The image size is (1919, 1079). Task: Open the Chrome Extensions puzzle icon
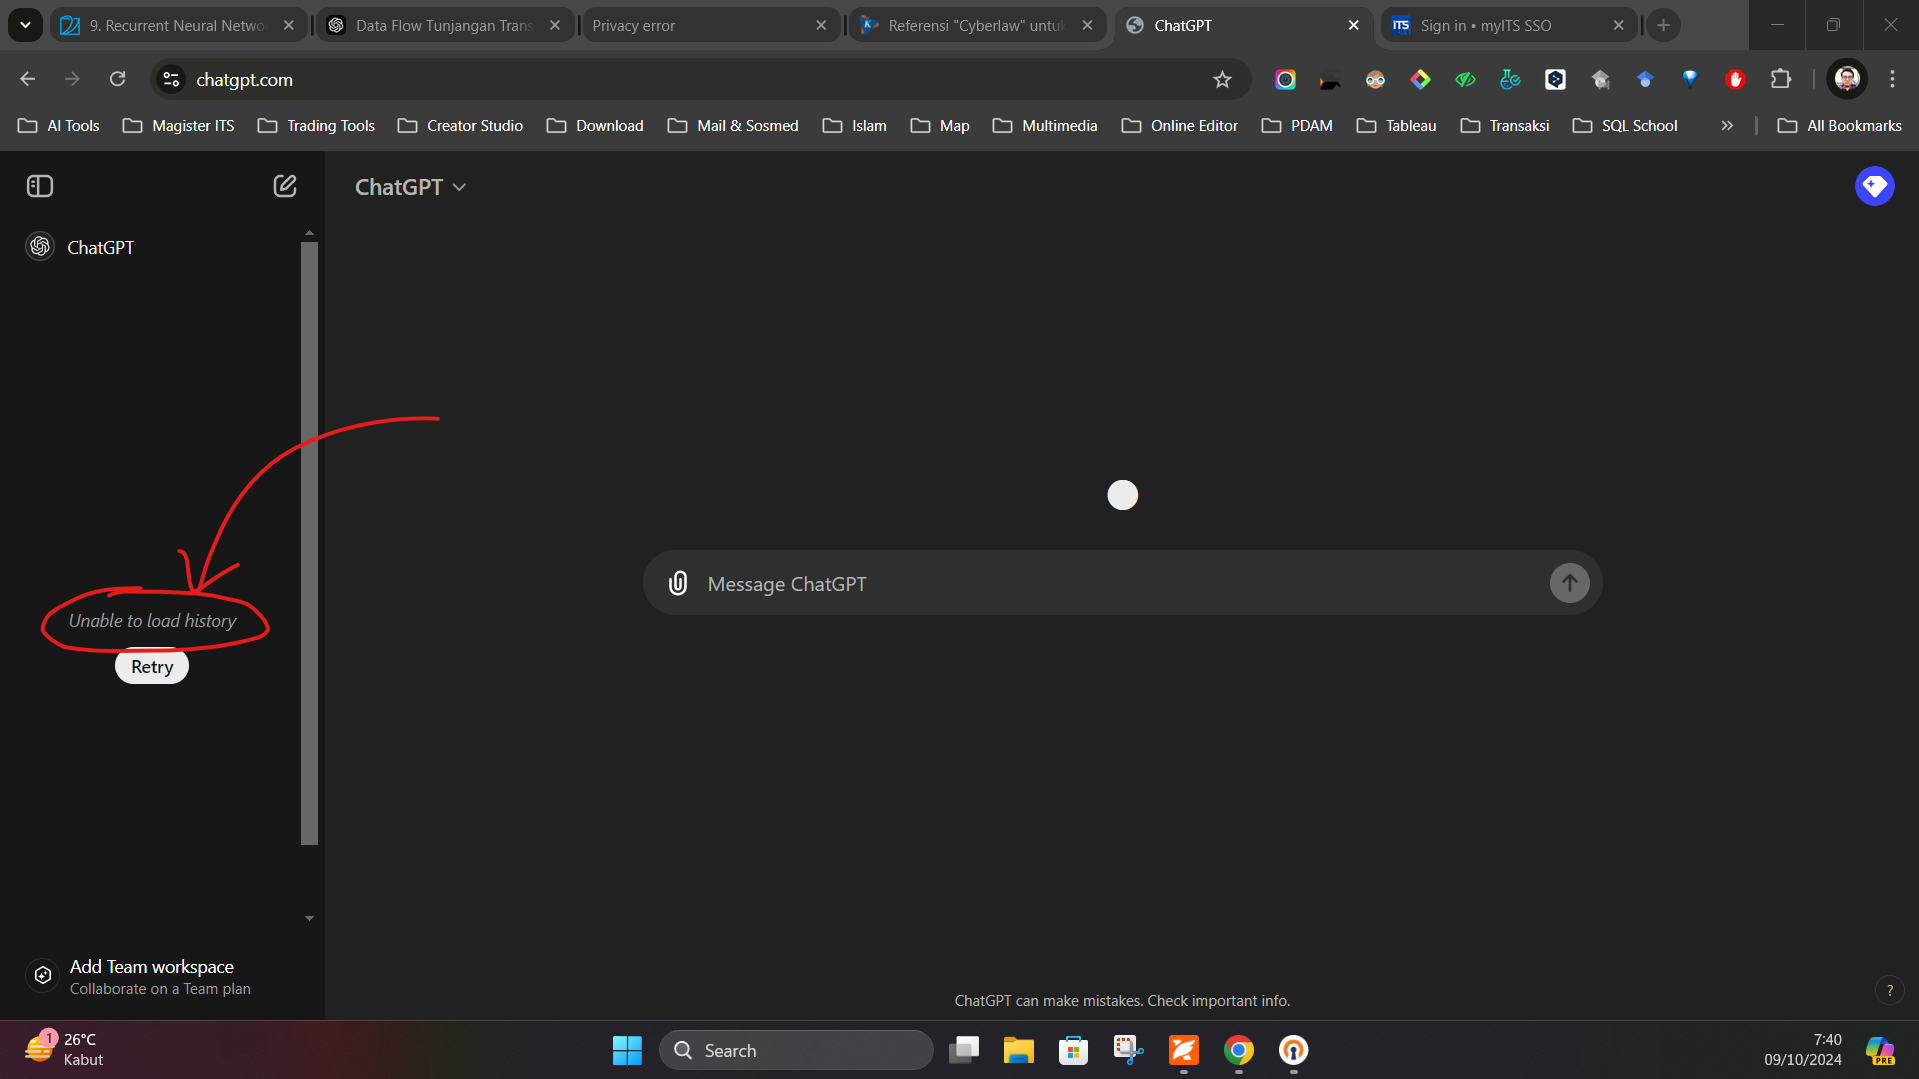tap(1780, 79)
